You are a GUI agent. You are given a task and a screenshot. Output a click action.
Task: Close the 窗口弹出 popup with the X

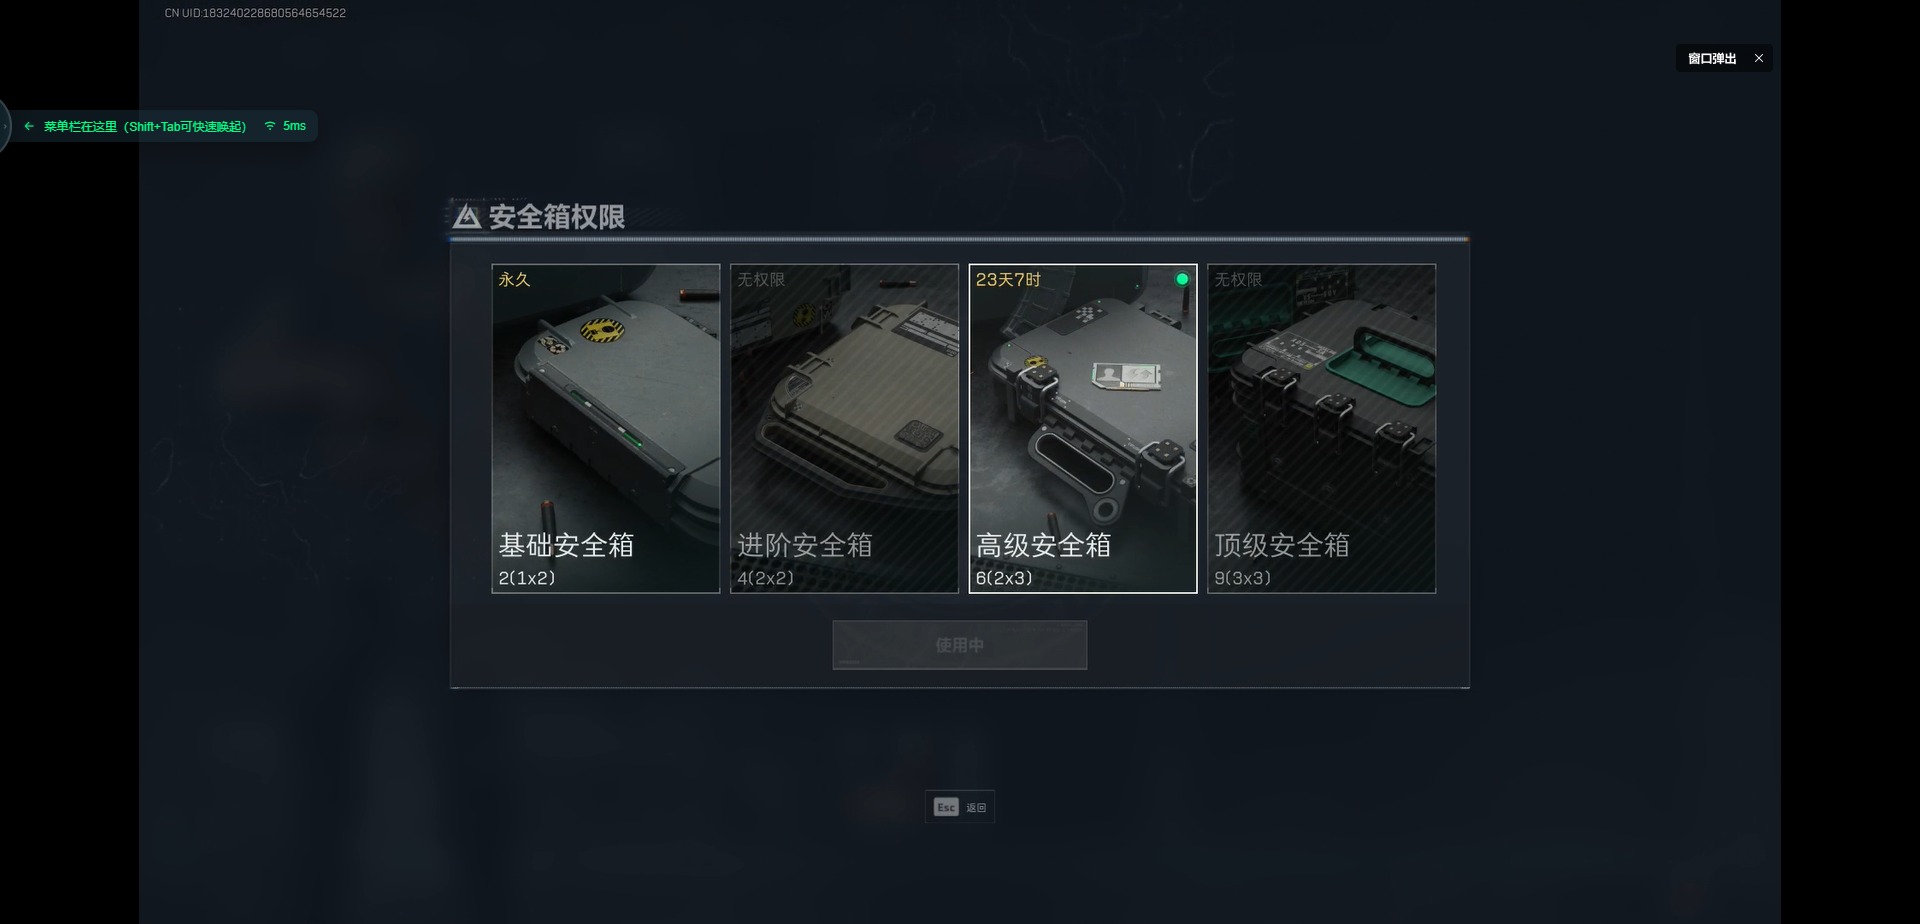click(x=1759, y=58)
